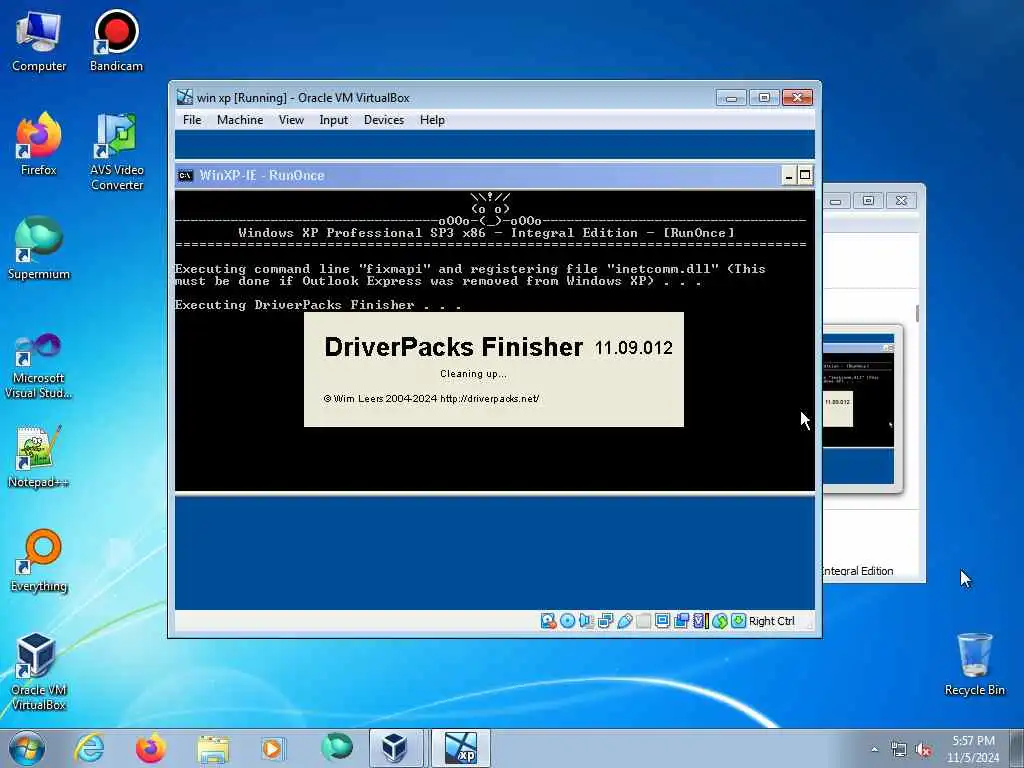
Task: Click the VirtualBox window title bar icon
Action: click(185, 97)
